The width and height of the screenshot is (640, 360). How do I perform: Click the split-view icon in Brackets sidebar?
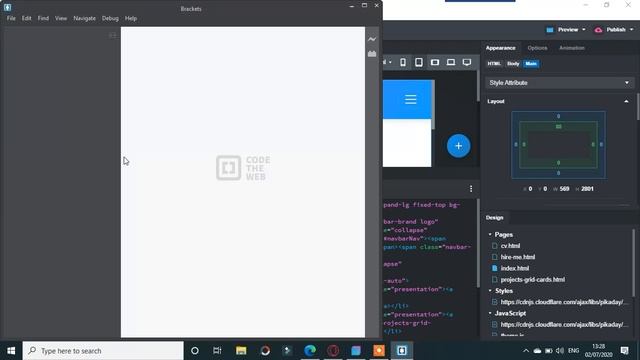click(113, 35)
